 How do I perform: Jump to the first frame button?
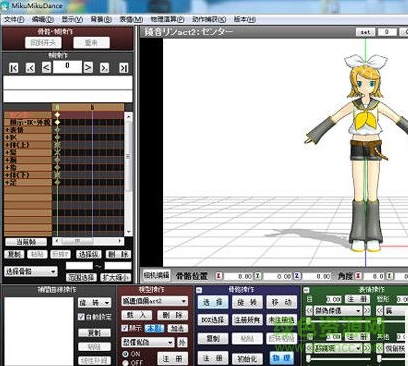pos(13,68)
